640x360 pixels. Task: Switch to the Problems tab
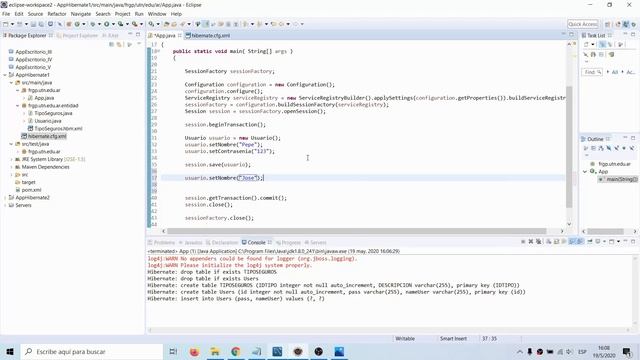[x=162, y=242]
